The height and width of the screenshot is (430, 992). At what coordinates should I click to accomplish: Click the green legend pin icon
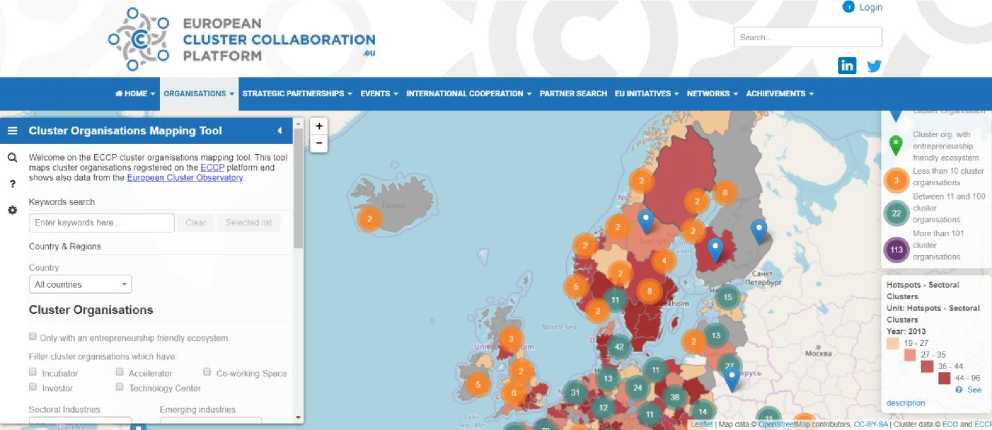(x=896, y=145)
